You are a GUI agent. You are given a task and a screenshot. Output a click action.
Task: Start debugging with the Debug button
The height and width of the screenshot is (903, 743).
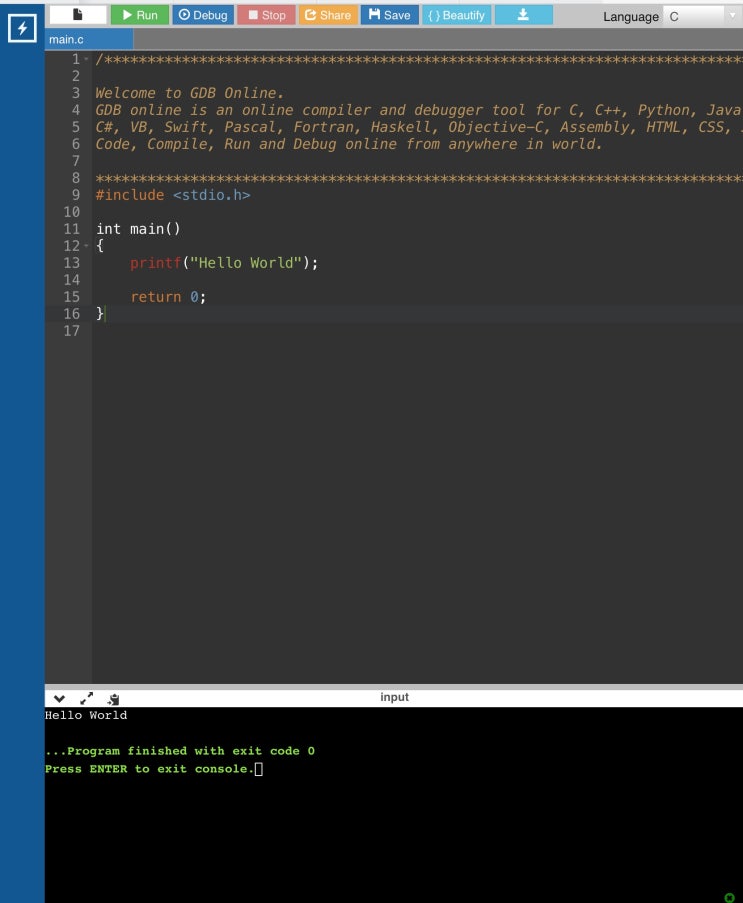click(202, 15)
